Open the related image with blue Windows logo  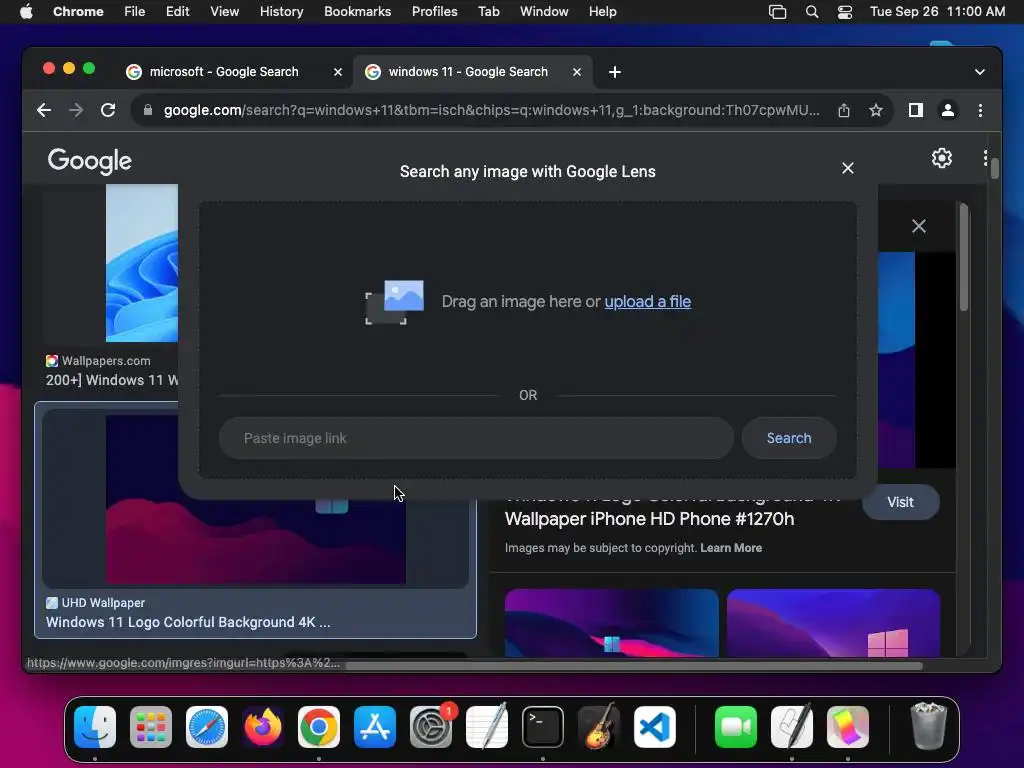point(611,623)
